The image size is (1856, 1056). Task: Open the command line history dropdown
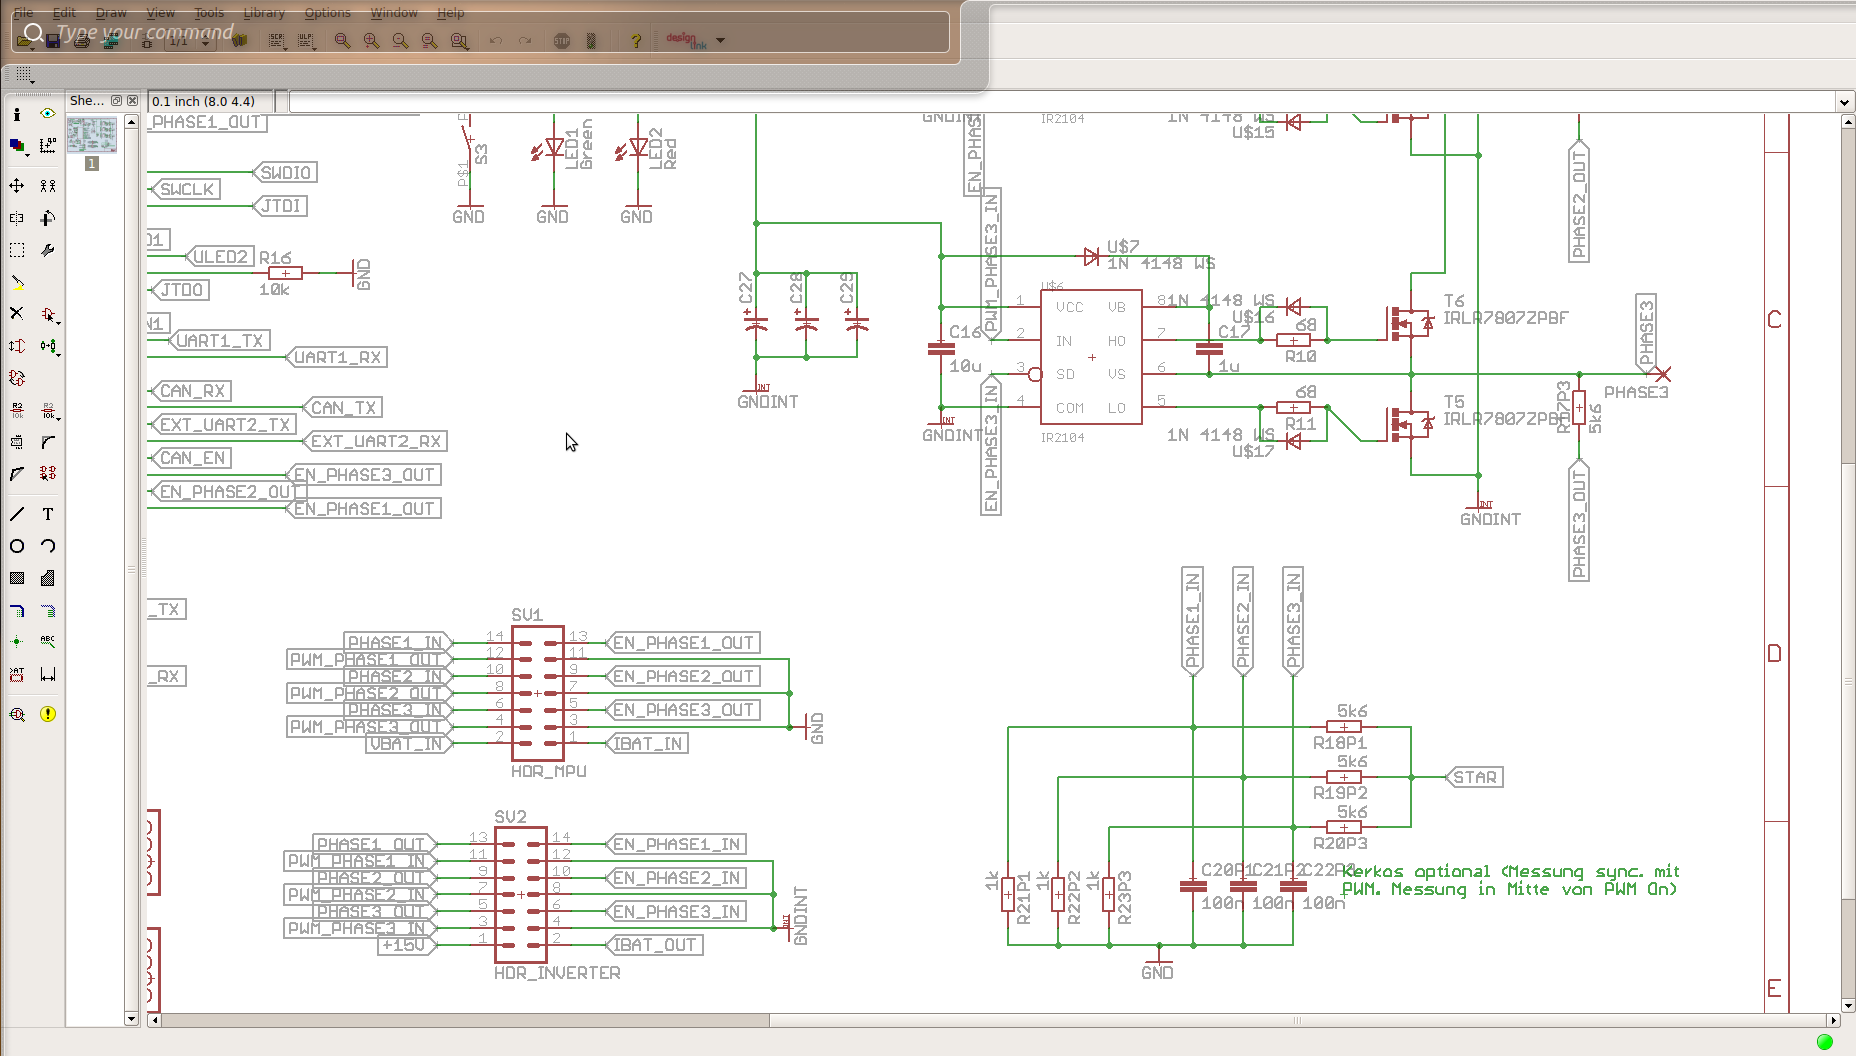point(1844,102)
